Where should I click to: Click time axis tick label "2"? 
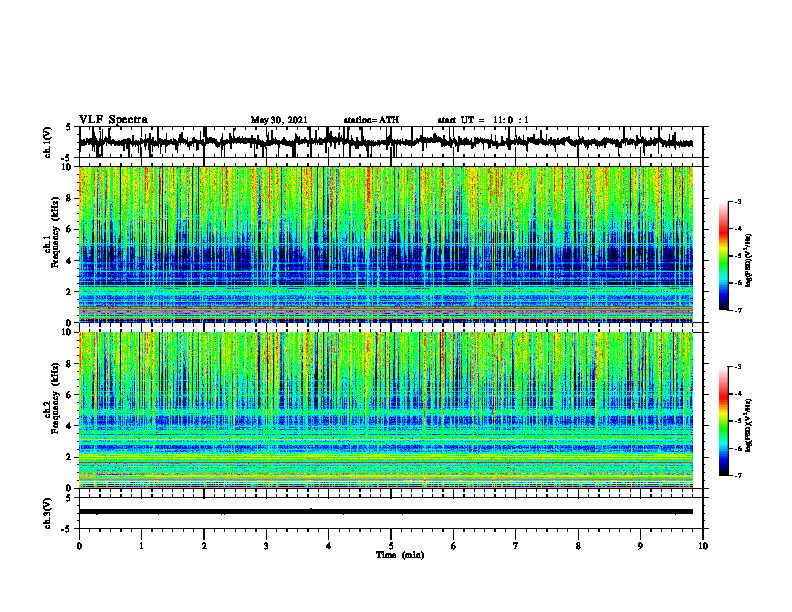click(204, 546)
